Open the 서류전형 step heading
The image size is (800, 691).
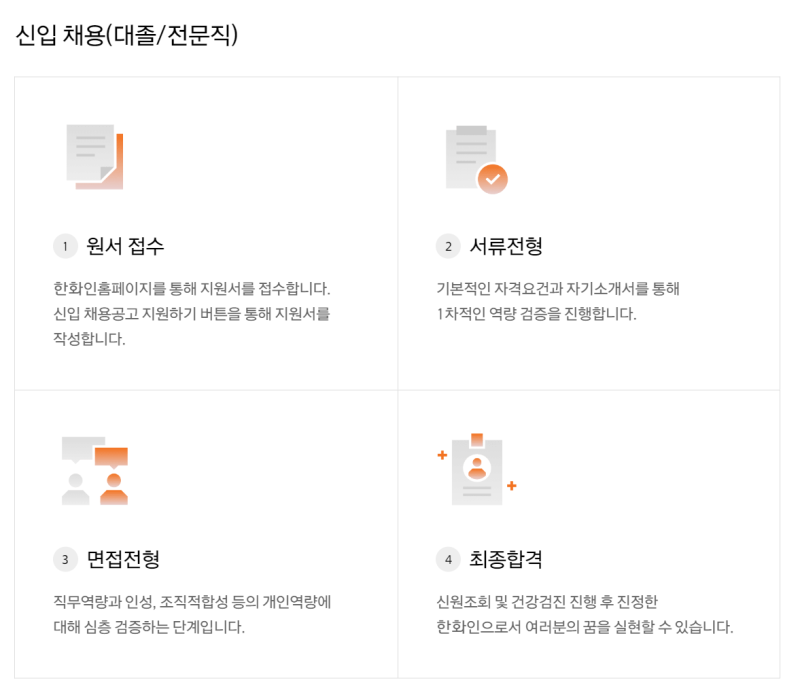tap(506, 246)
